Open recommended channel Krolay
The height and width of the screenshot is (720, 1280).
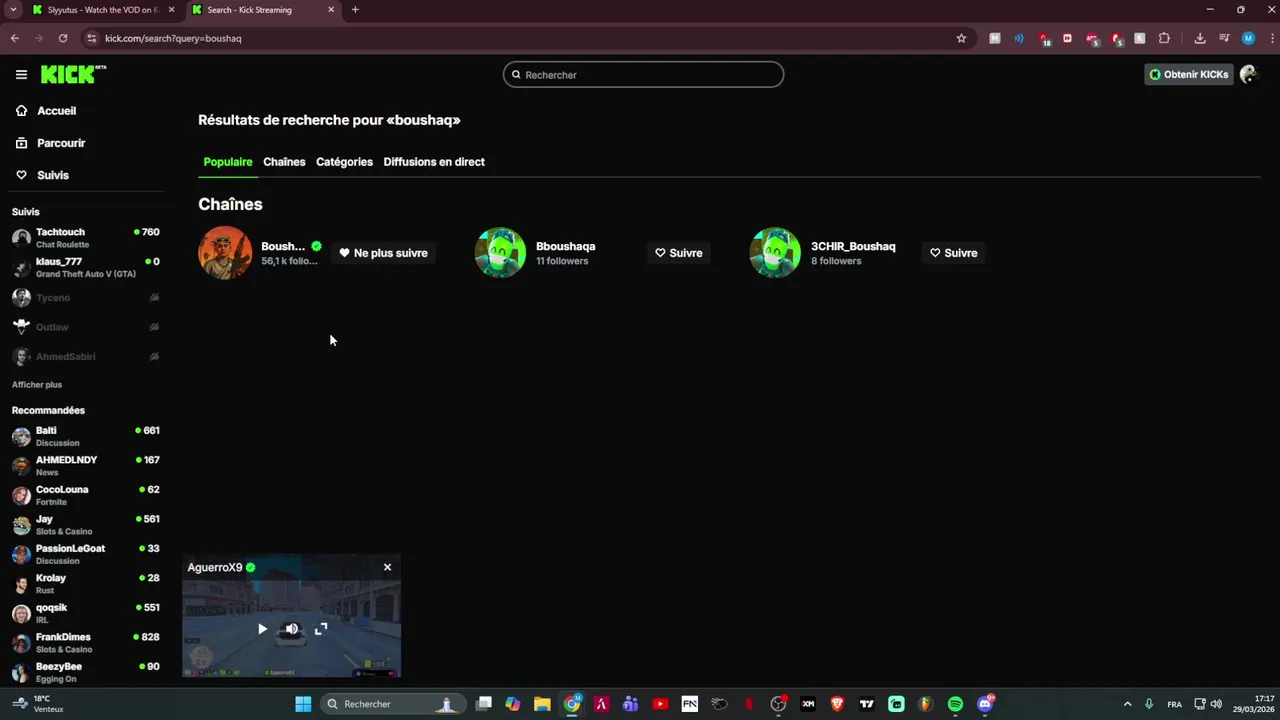pyautogui.click(x=85, y=584)
